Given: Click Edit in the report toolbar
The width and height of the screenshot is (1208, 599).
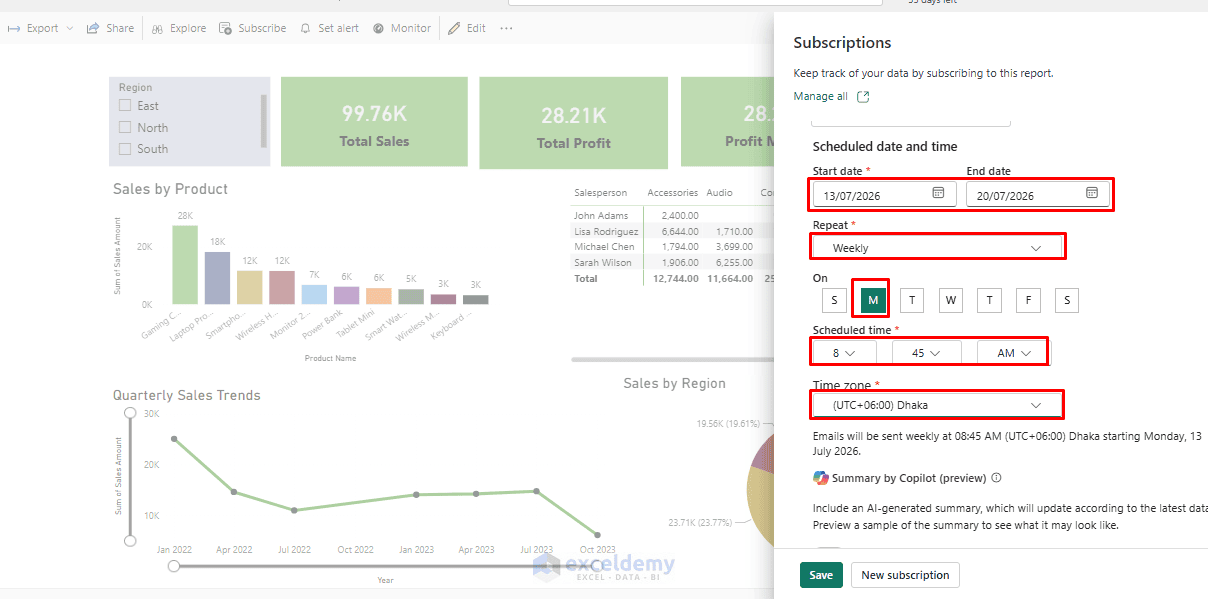Looking at the screenshot, I should point(467,28).
